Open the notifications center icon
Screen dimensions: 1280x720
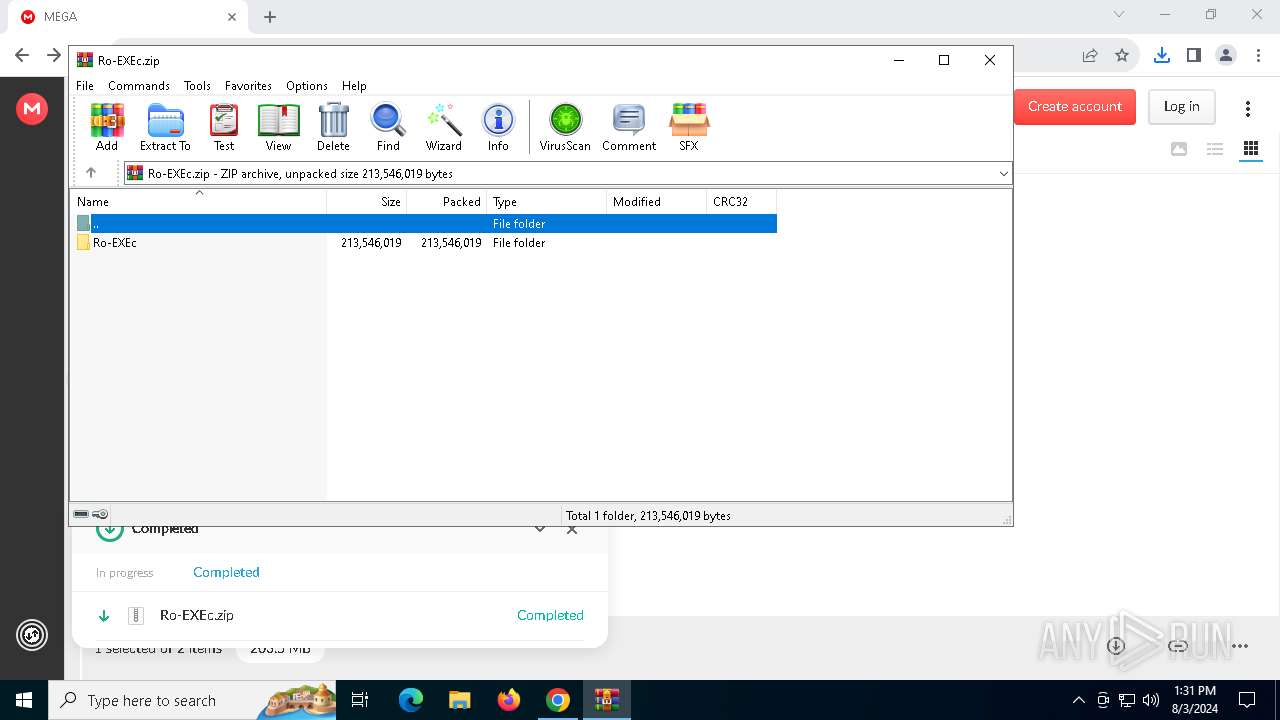pyautogui.click(x=1247, y=700)
